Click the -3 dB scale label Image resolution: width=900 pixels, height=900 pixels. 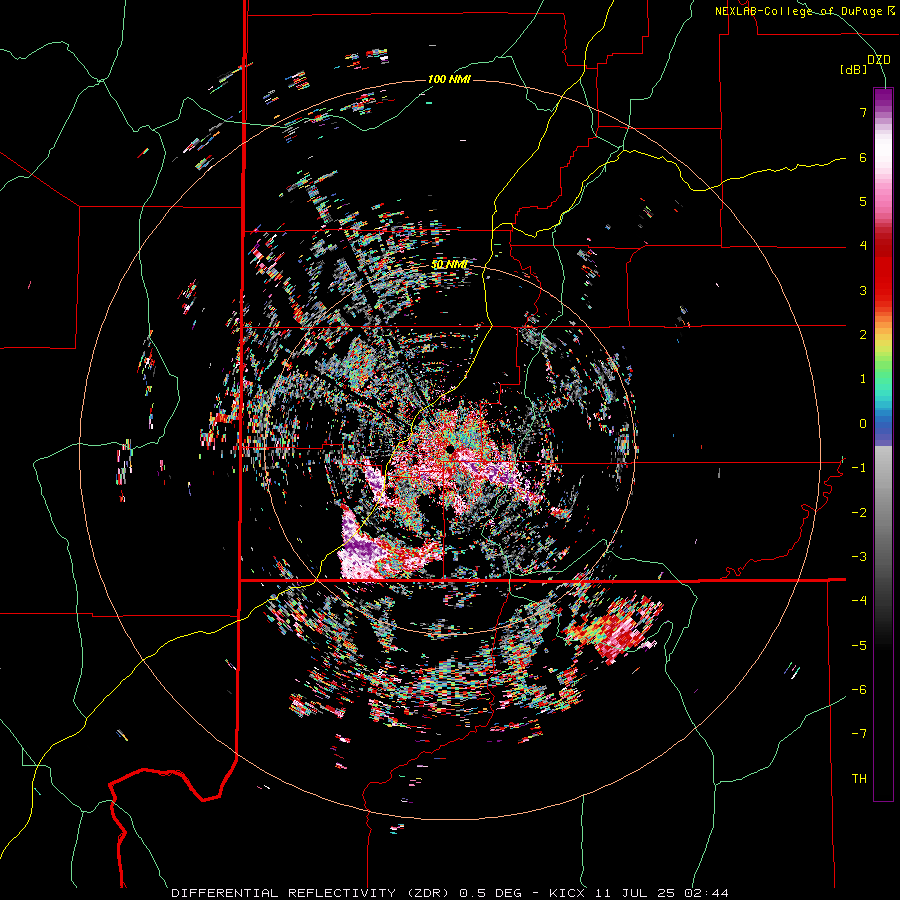click(859, 557)
